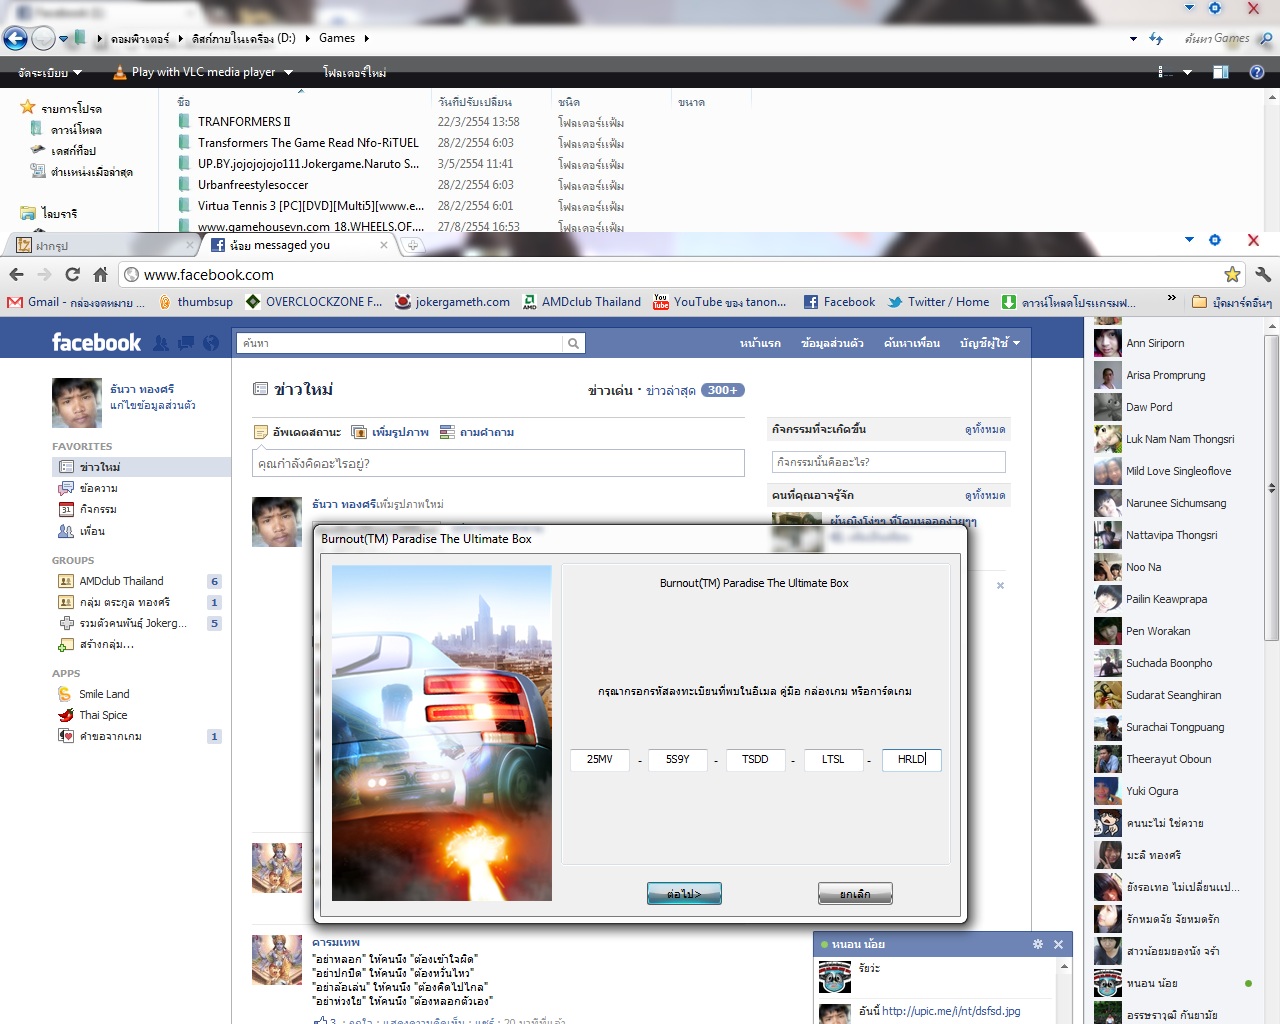Open ข้อความ (messages) in Facebook sidebar
Screen dimensions: 1280x1024
click(99, 488)
